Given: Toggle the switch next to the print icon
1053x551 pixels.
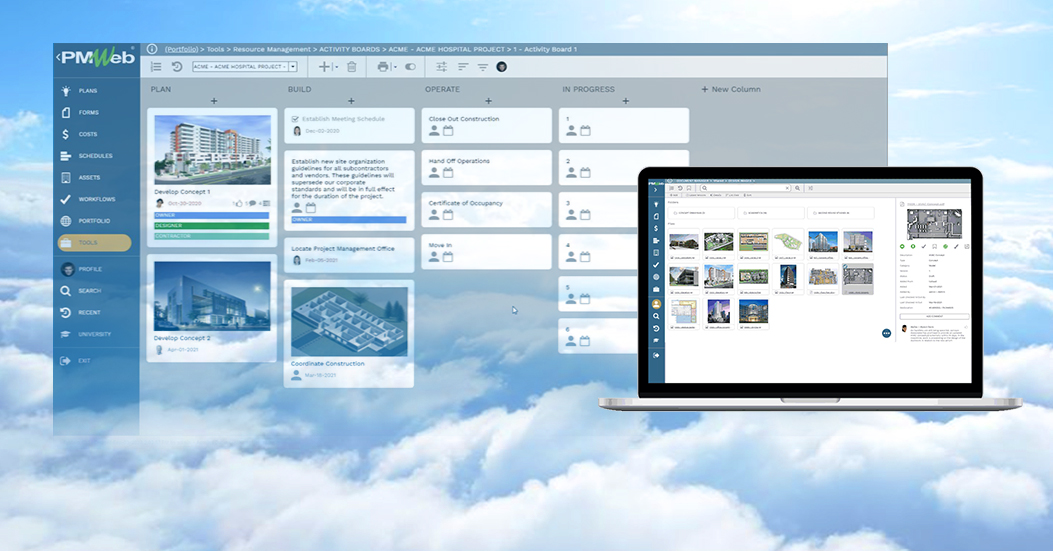Looking at the screenshot, I should 410,67.
